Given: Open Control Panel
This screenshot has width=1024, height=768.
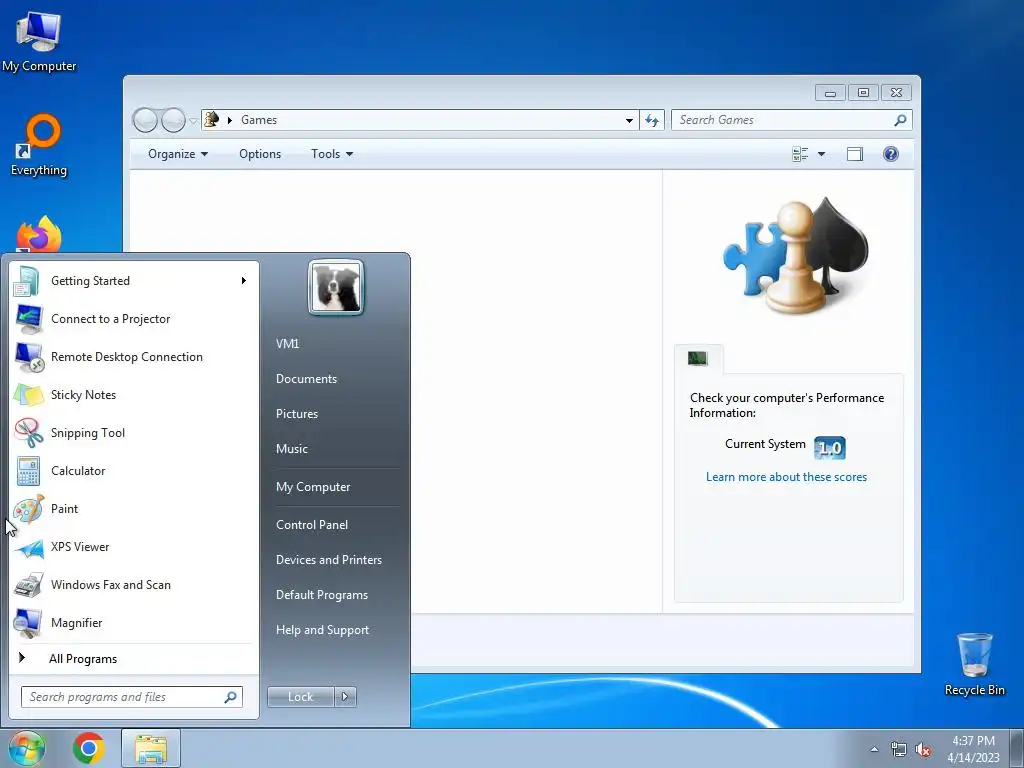Looking at the screenshot, I should click(312, 525).
